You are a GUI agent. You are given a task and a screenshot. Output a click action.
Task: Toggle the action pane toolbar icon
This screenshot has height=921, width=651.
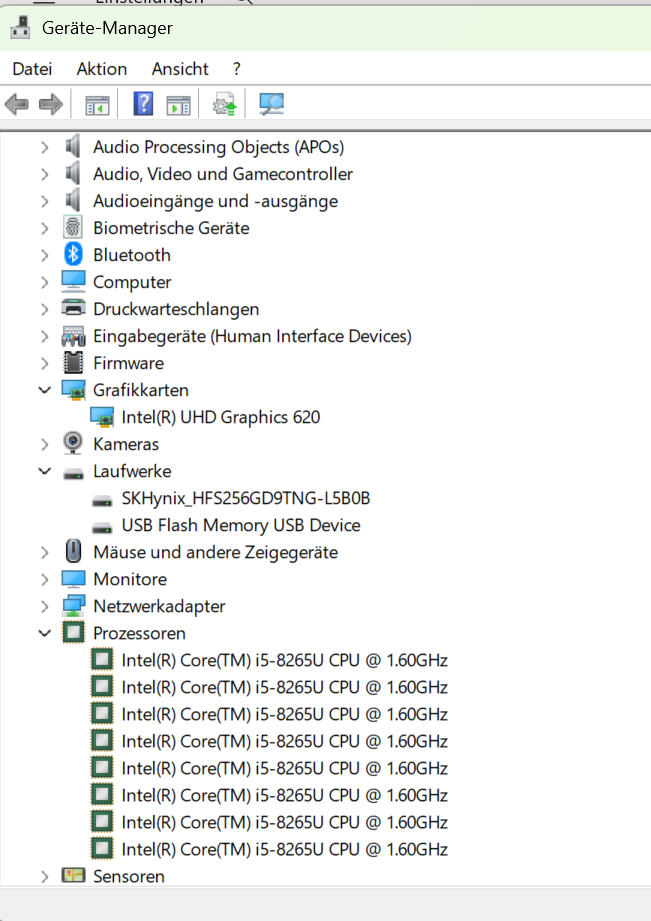click(x=178, y=106)
